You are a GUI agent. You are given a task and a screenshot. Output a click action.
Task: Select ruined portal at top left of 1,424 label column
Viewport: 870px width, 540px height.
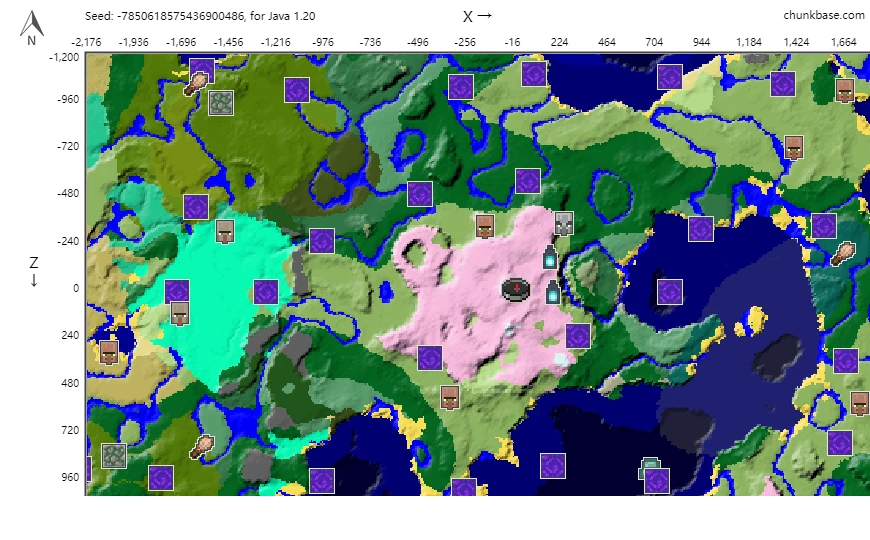783,84
